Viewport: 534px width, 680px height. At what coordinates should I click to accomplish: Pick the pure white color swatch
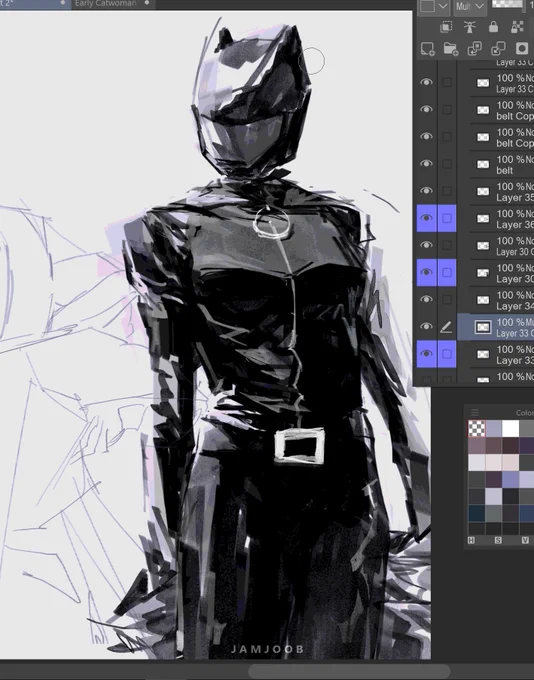(x=510, y=428)
